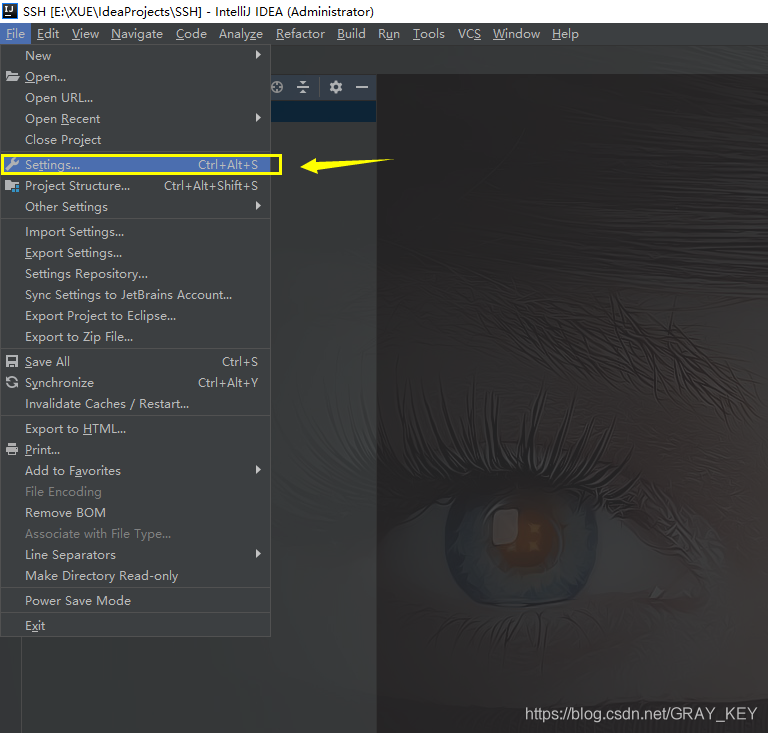The height and width of the screenshot is (733, 768).
Task: Click the Settings wrench icon
Action: tap(12, 165)
